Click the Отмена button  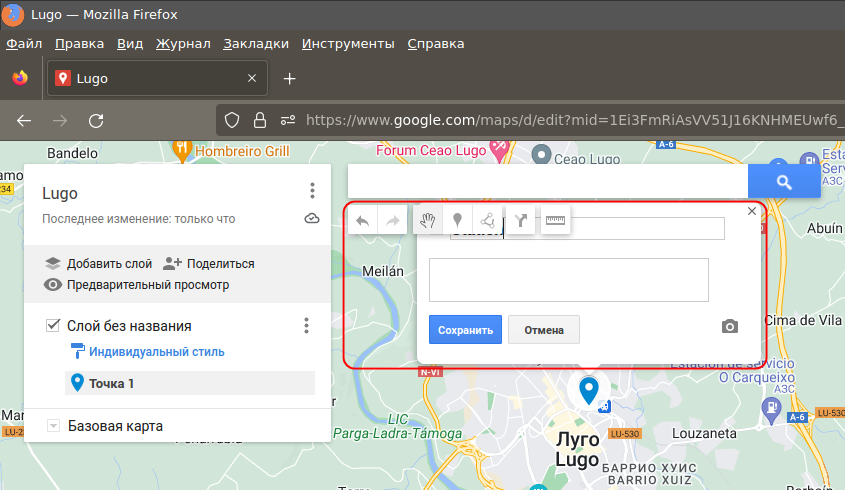[x=544, y=329]
